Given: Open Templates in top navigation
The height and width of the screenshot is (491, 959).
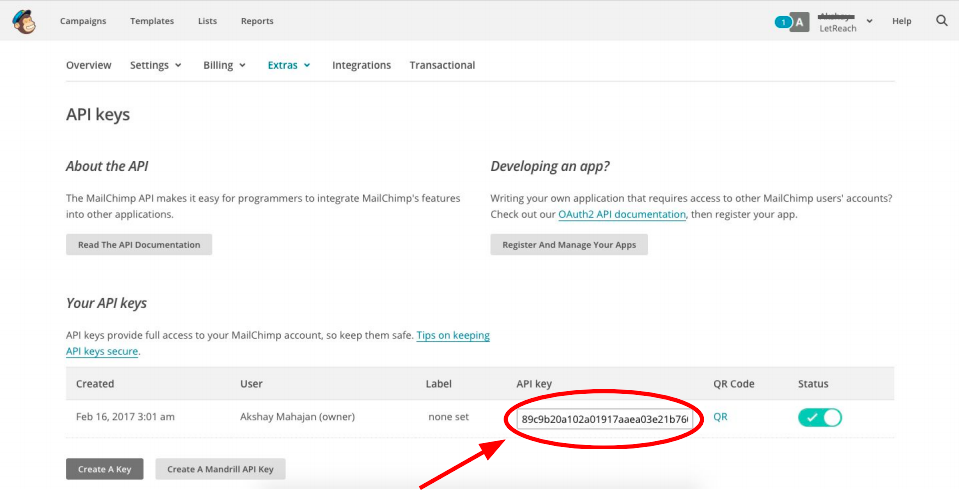Looking at the screenshot, I should click(x=152, y=21).
